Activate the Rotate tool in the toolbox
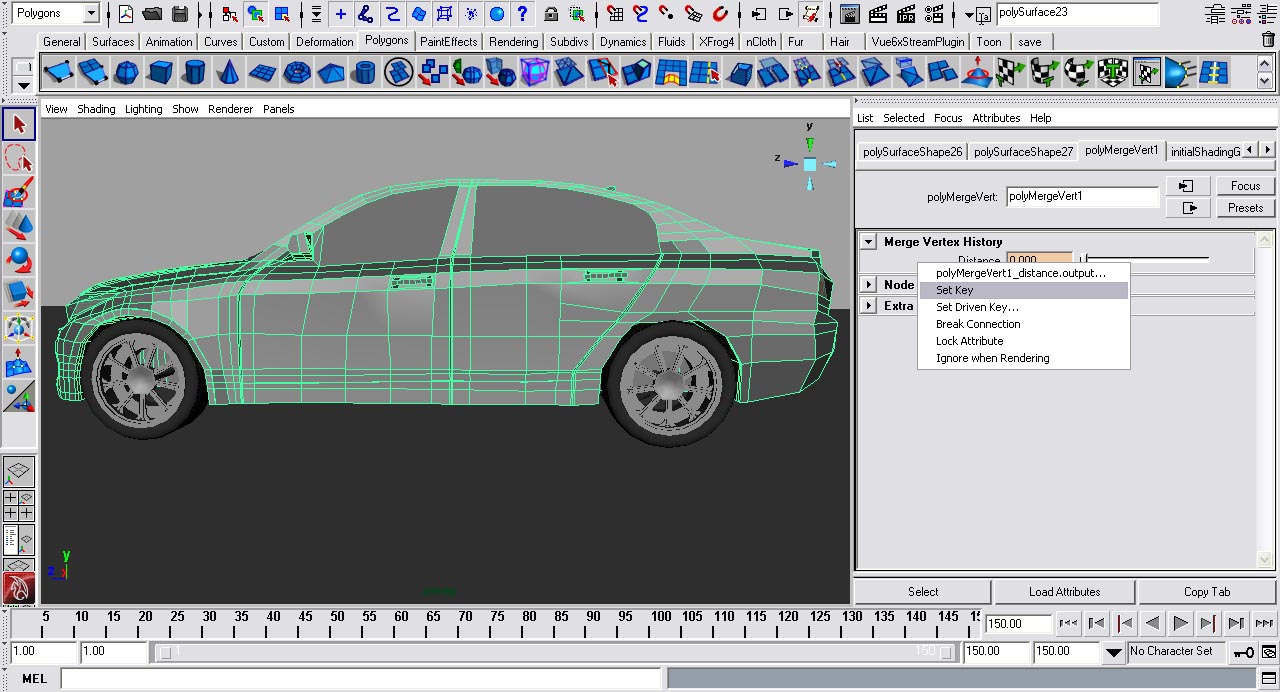Screen dimensions: 1280x692 click(19, 260)
